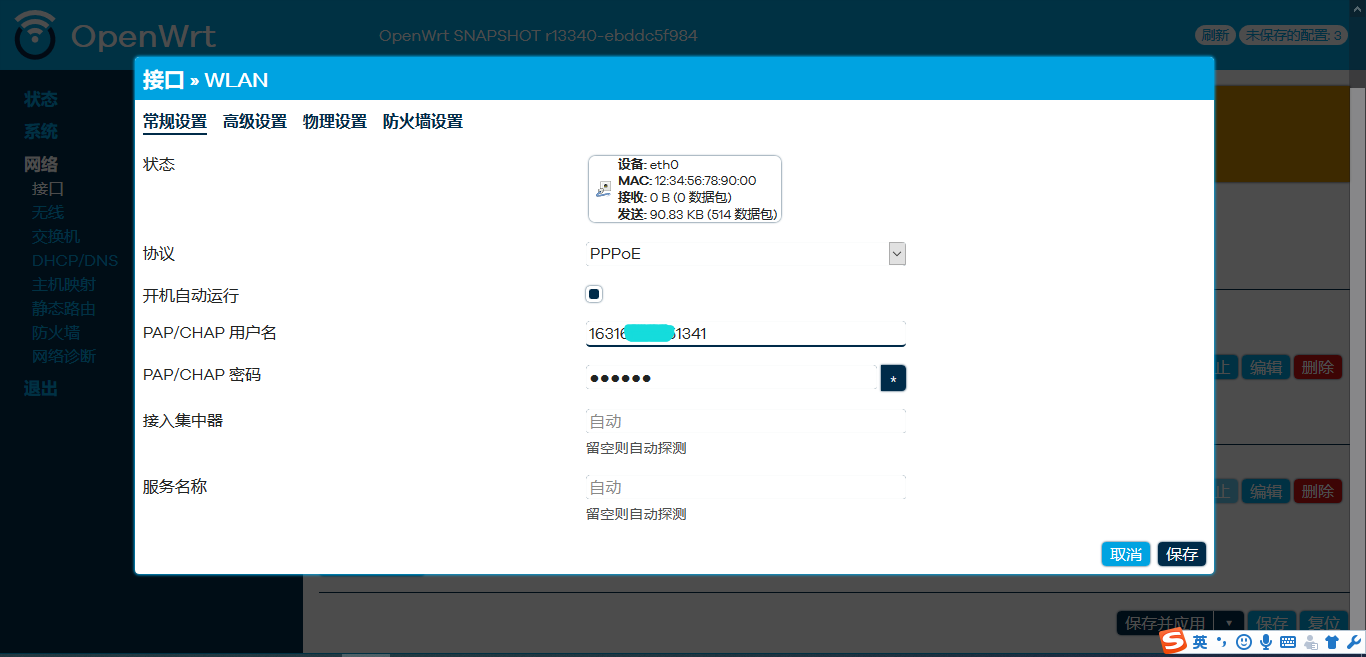Switch to the 高级设置 tab

click(x=254, y=122)
